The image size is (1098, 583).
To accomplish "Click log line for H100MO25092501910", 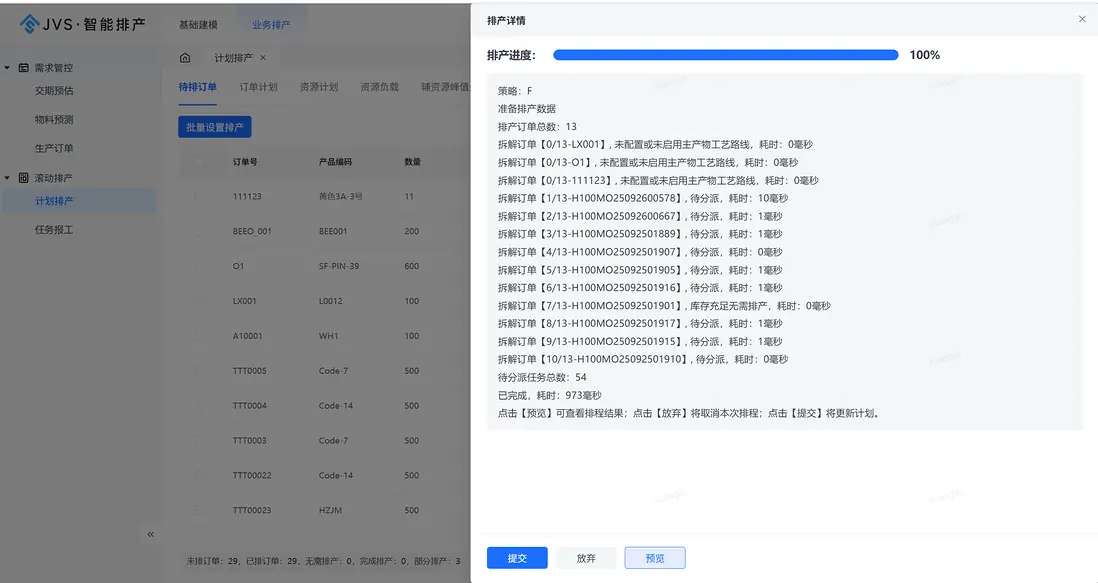I will [643, 360].
